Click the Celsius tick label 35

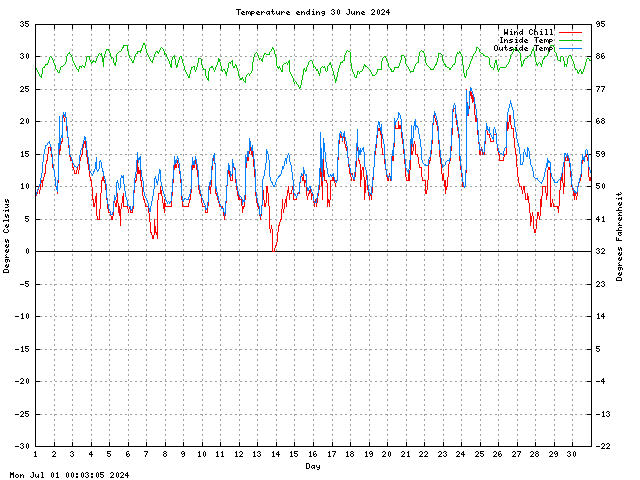click(x=24, y=24)
